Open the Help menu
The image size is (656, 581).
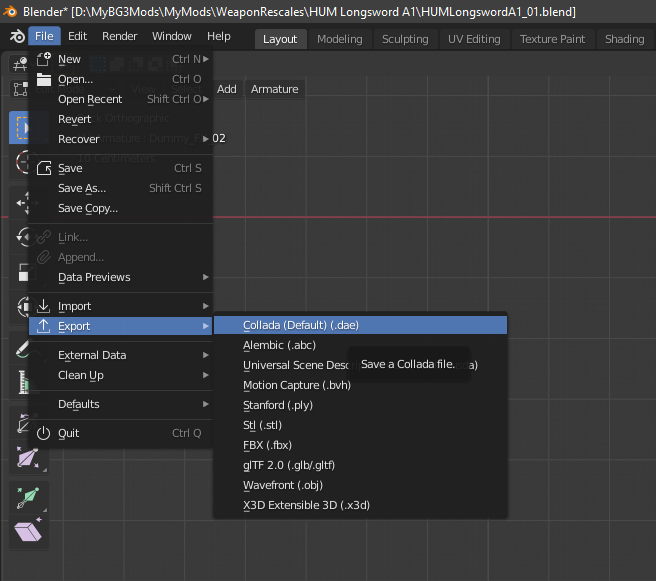218,36
